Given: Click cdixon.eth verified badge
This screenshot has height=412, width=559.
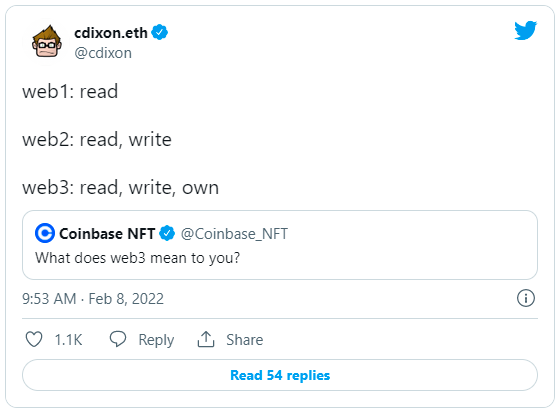Looking at the screenshot, I should [x=159, y=32].
